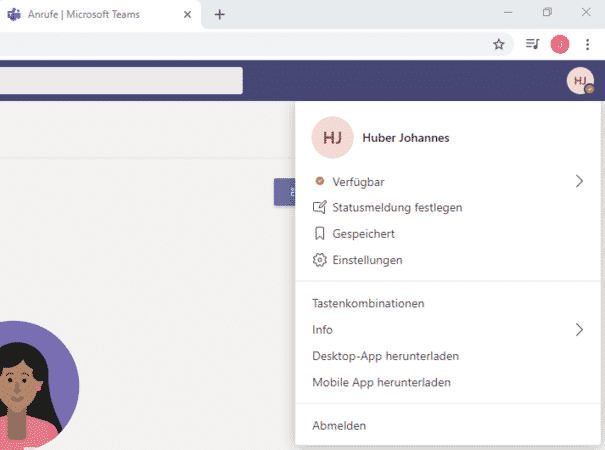Click the Gespeichert bookmark icon
Image resolution: width=605 pixels, height=450 pixels.
(x=320, y=234)
